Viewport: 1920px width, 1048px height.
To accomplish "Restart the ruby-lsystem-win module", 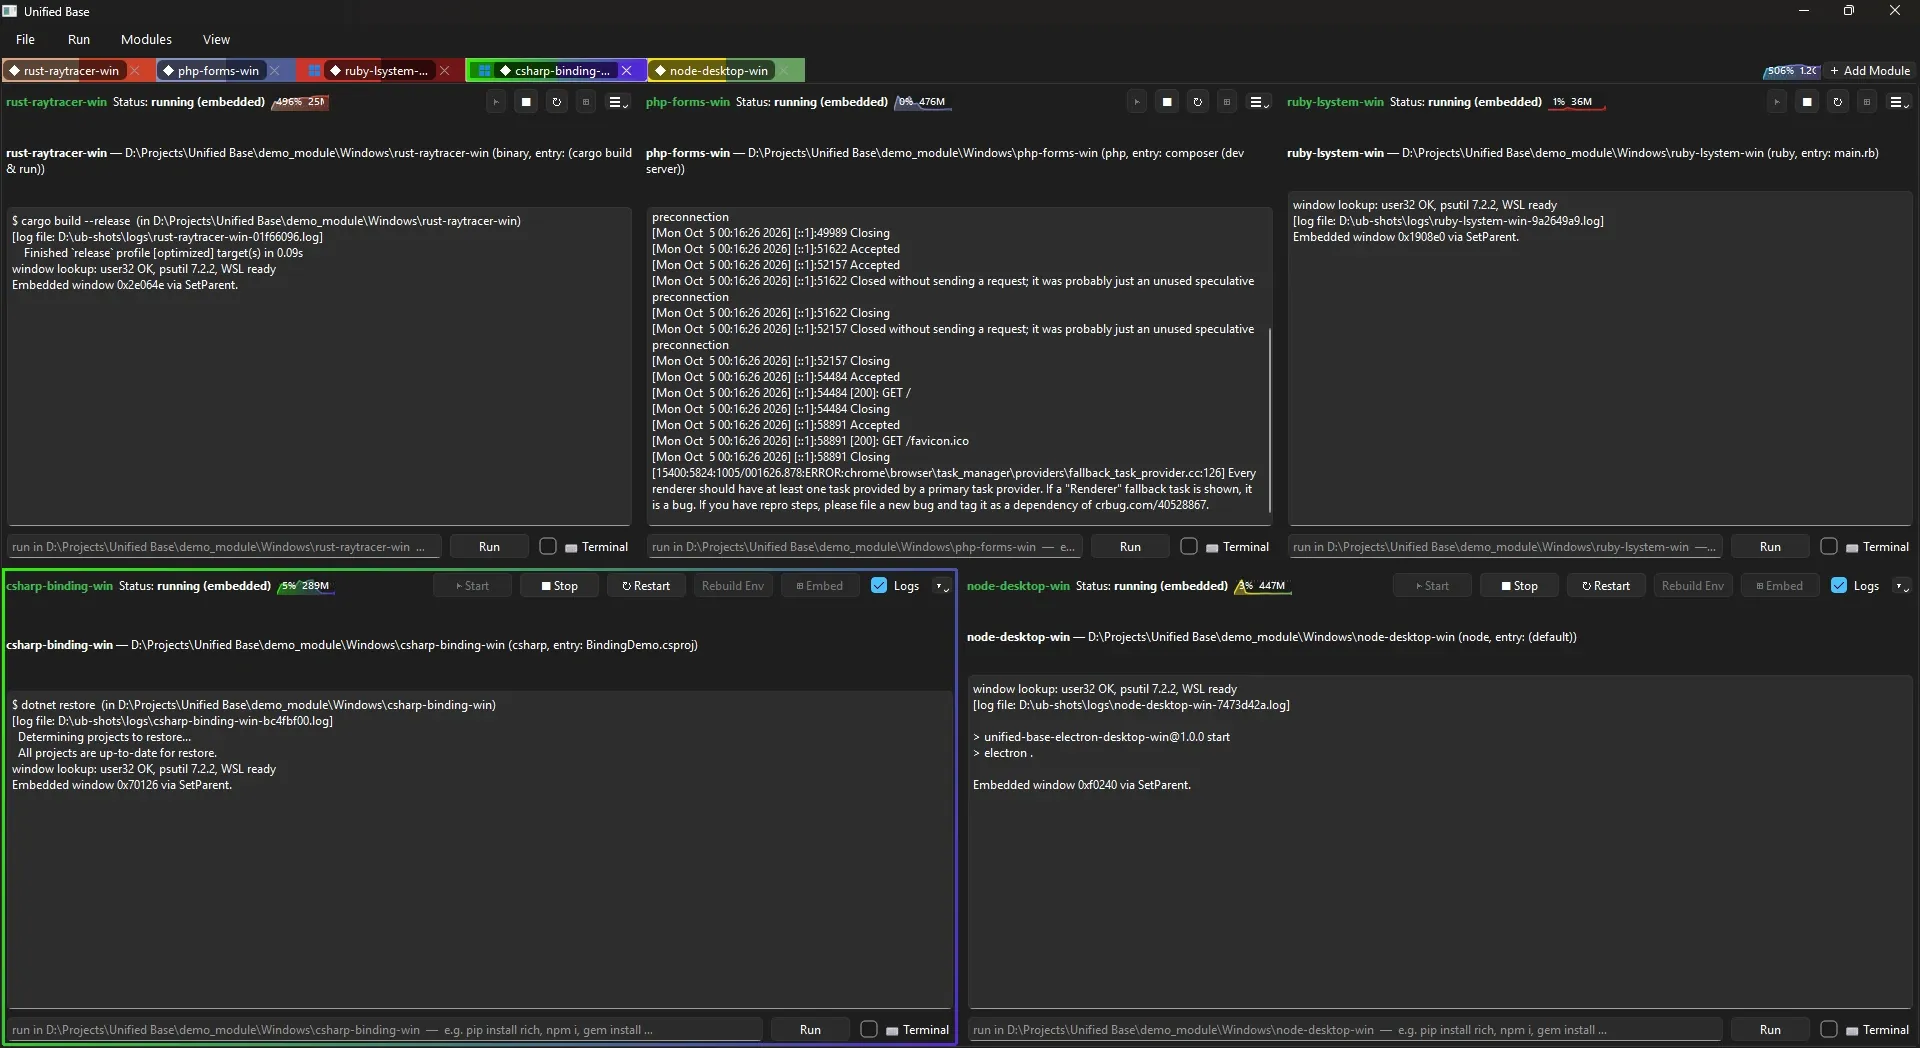I will pos(1838,102).
